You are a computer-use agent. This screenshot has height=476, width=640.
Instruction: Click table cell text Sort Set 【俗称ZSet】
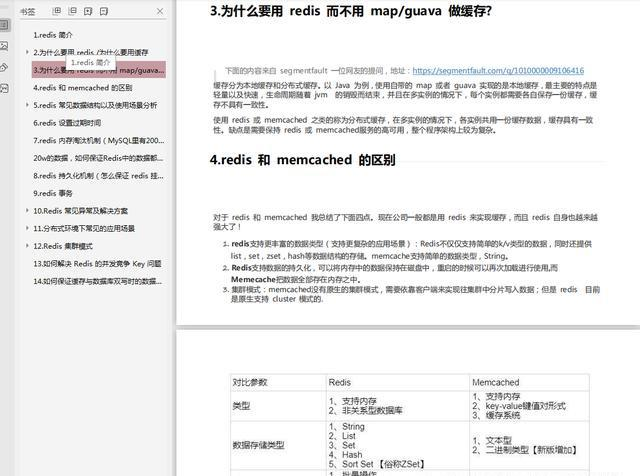(x=383, y=464)
